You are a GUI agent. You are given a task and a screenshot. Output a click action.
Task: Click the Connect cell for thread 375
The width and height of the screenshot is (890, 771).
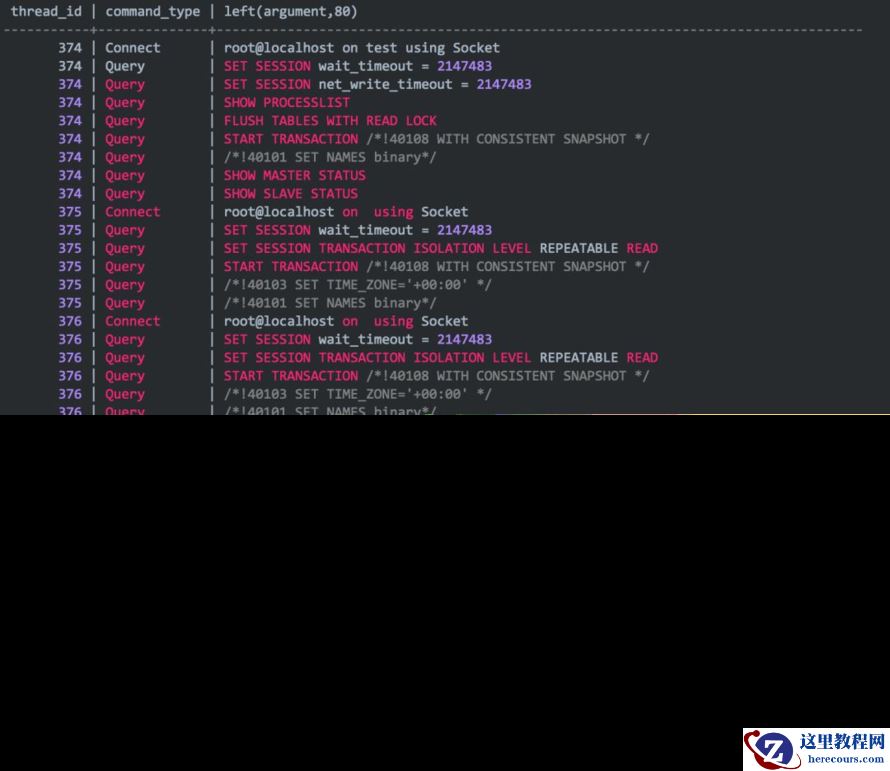tap(132, 211)
